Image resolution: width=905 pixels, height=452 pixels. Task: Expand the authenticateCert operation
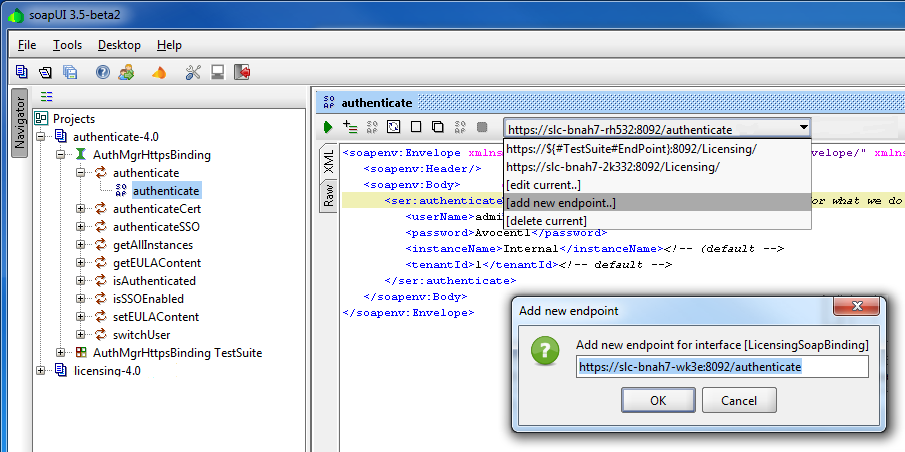point(81,208)
